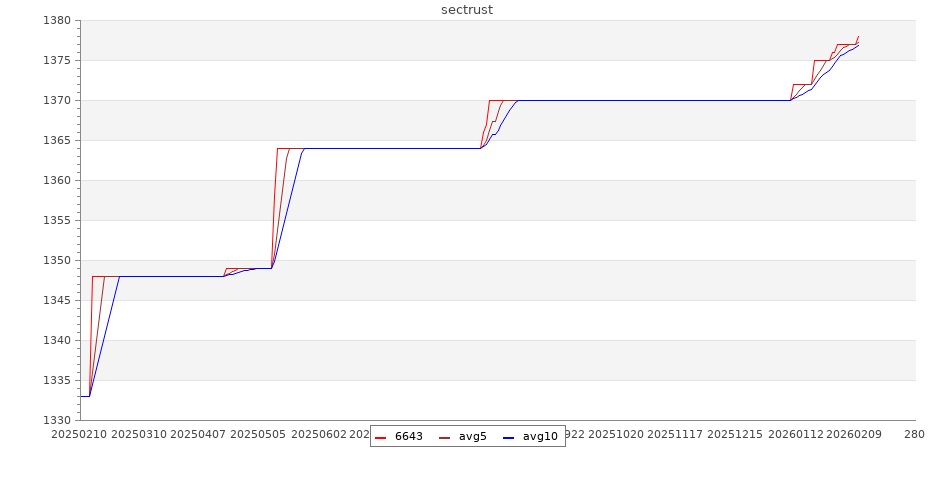Click the 20250310 date label
This screenshot has height=500, width=935.
click(139, 435)
